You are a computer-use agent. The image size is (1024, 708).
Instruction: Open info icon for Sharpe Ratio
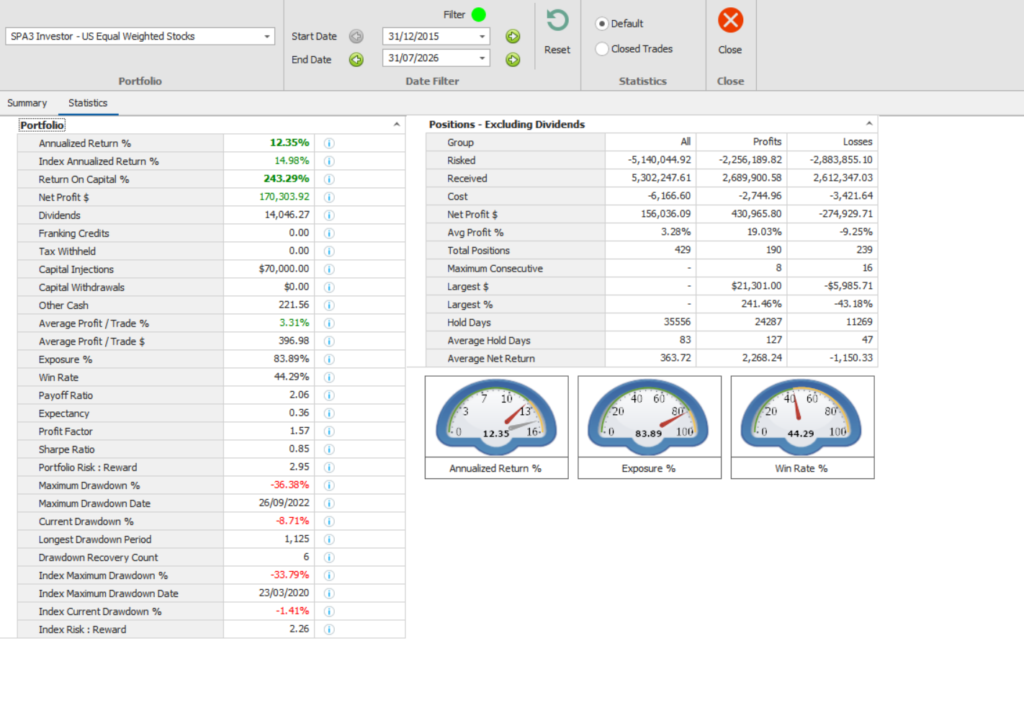[x=329, y=449]
